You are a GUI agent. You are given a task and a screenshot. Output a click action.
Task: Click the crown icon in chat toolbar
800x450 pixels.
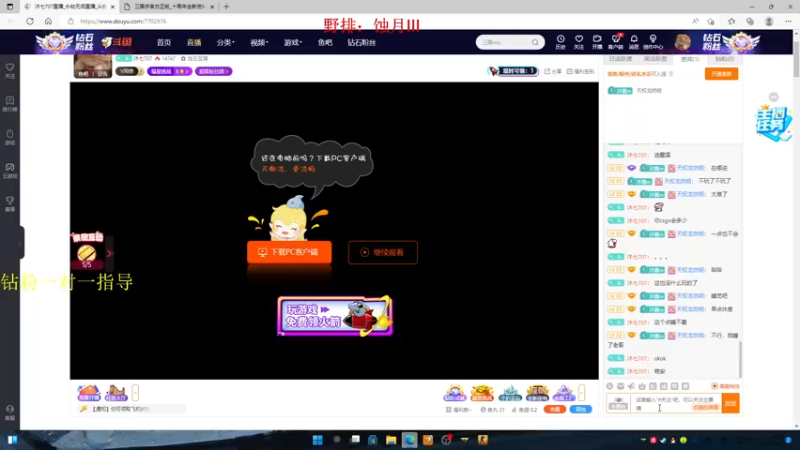pos(642,386)
